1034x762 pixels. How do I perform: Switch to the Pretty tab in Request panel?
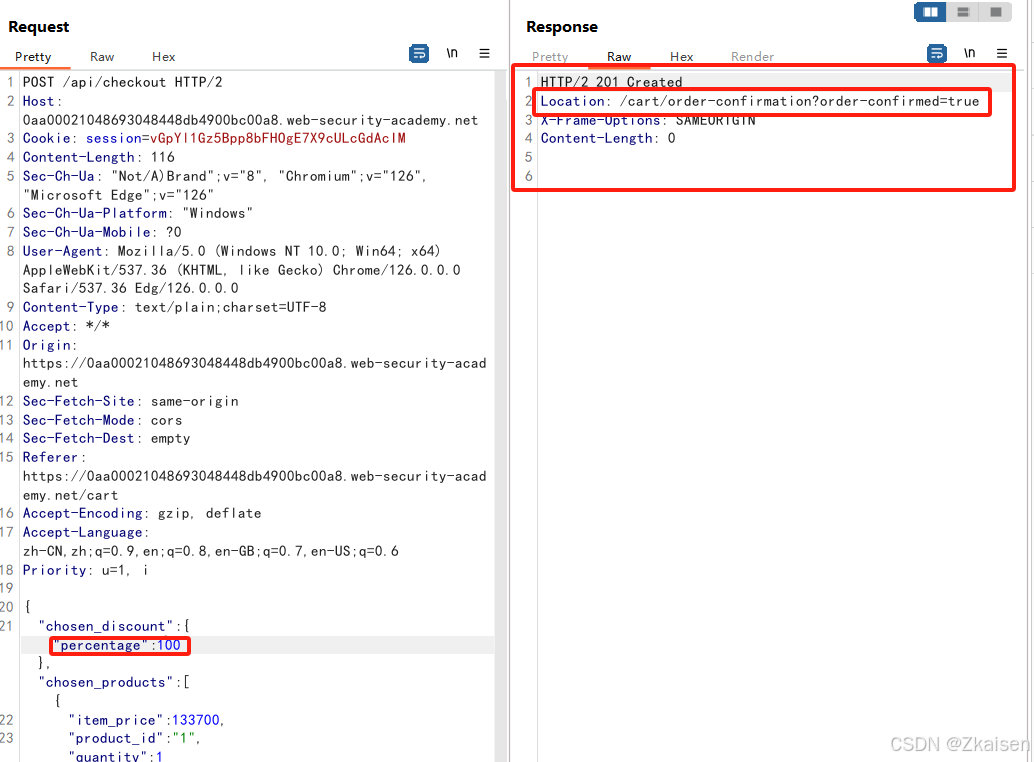tap(35, 57)
